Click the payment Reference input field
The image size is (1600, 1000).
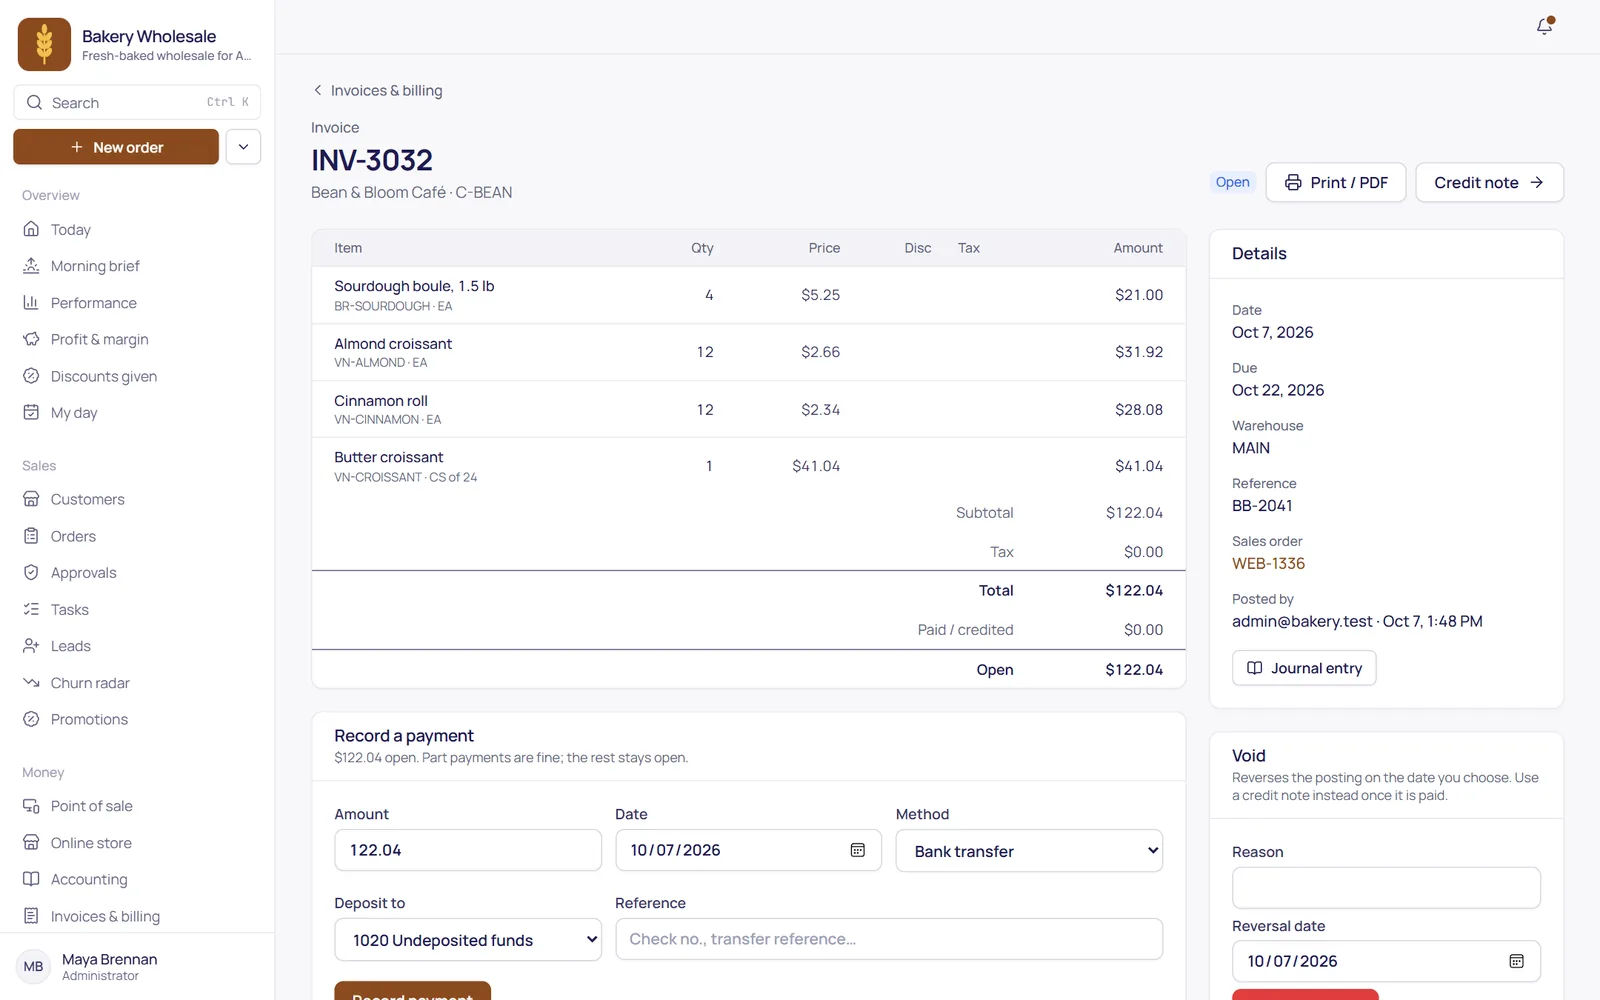point(889,939)
